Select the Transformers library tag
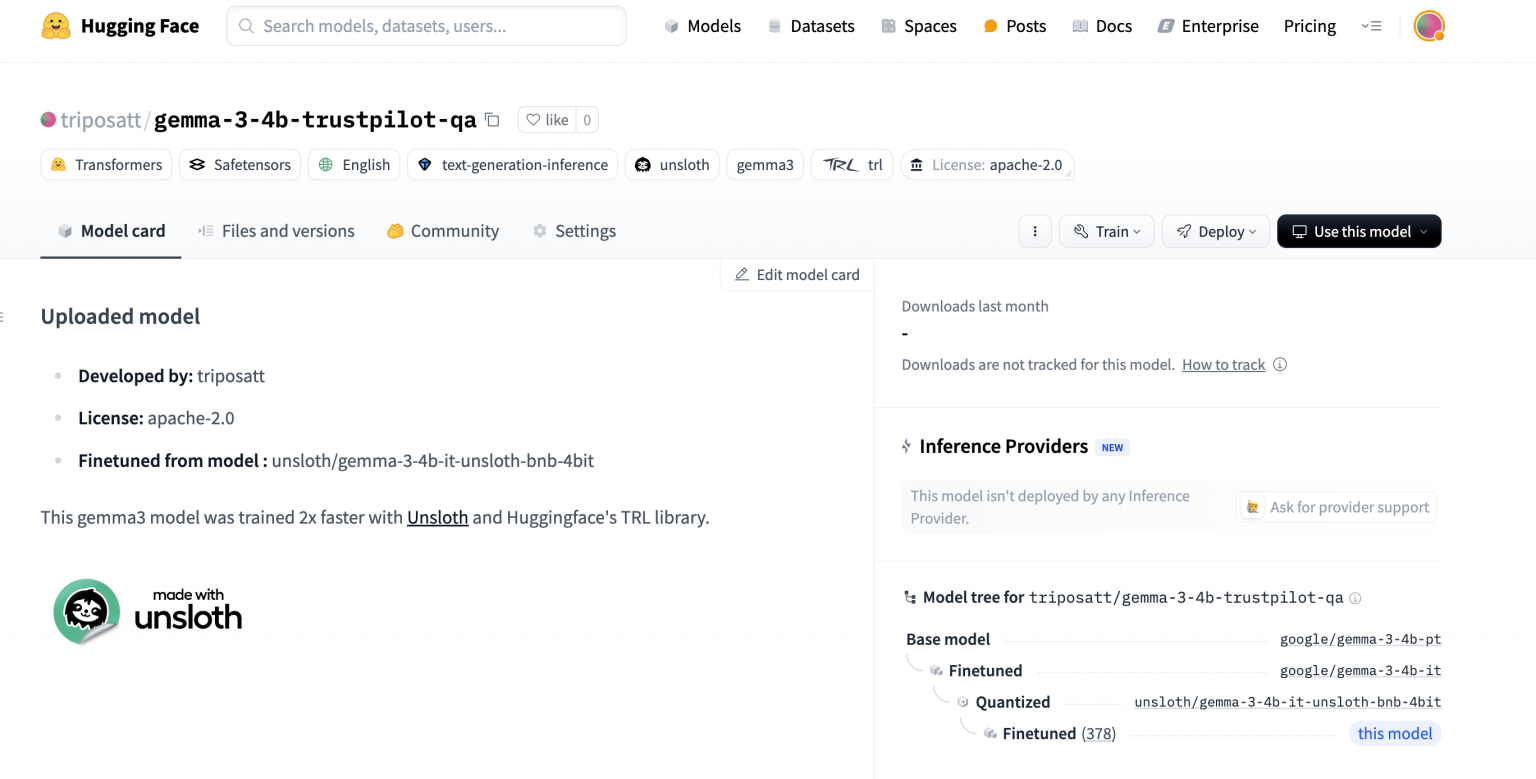 point(106,164)
